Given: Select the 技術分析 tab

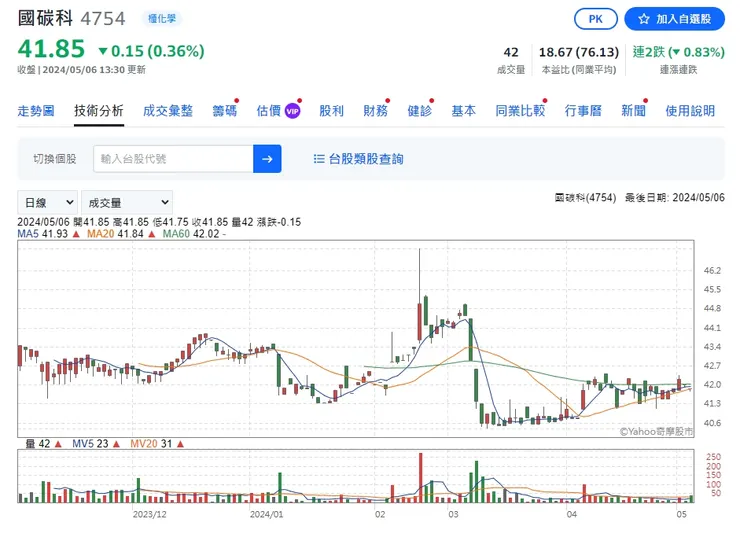Looking at the screenshot, I should 99,111.
